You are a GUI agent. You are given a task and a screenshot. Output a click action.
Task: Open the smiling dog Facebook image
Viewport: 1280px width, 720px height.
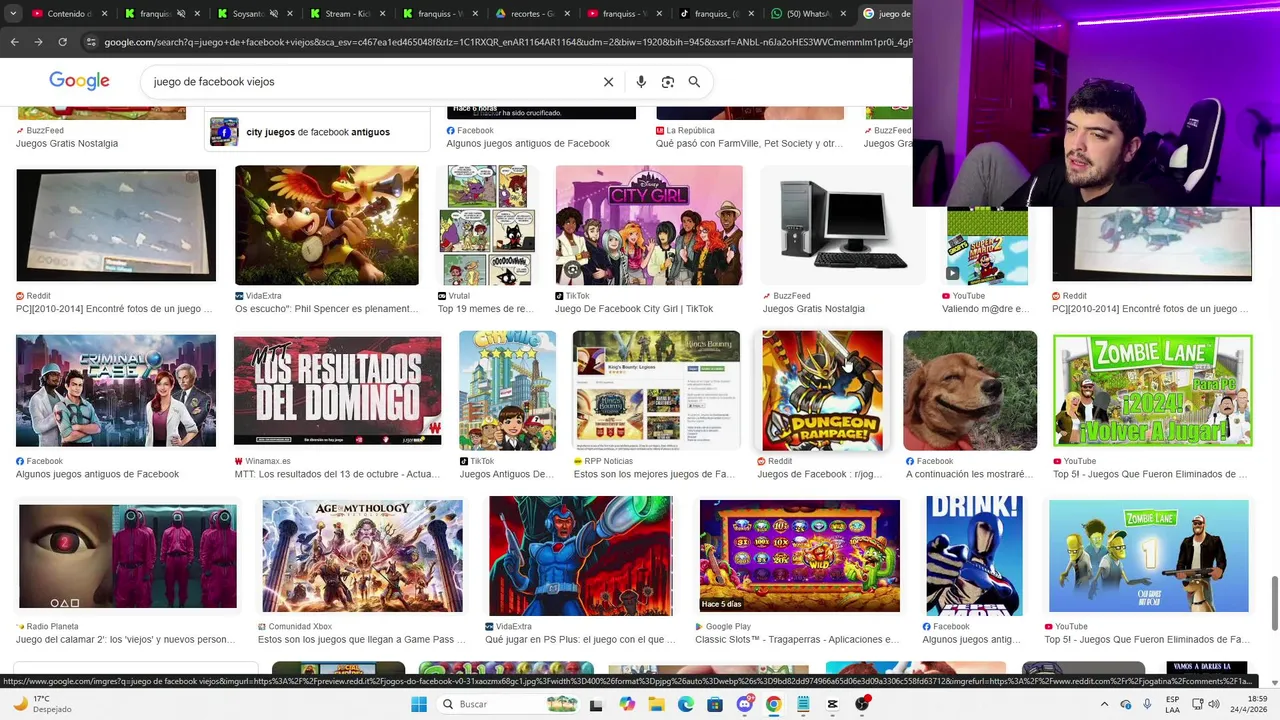click(970, 391)
